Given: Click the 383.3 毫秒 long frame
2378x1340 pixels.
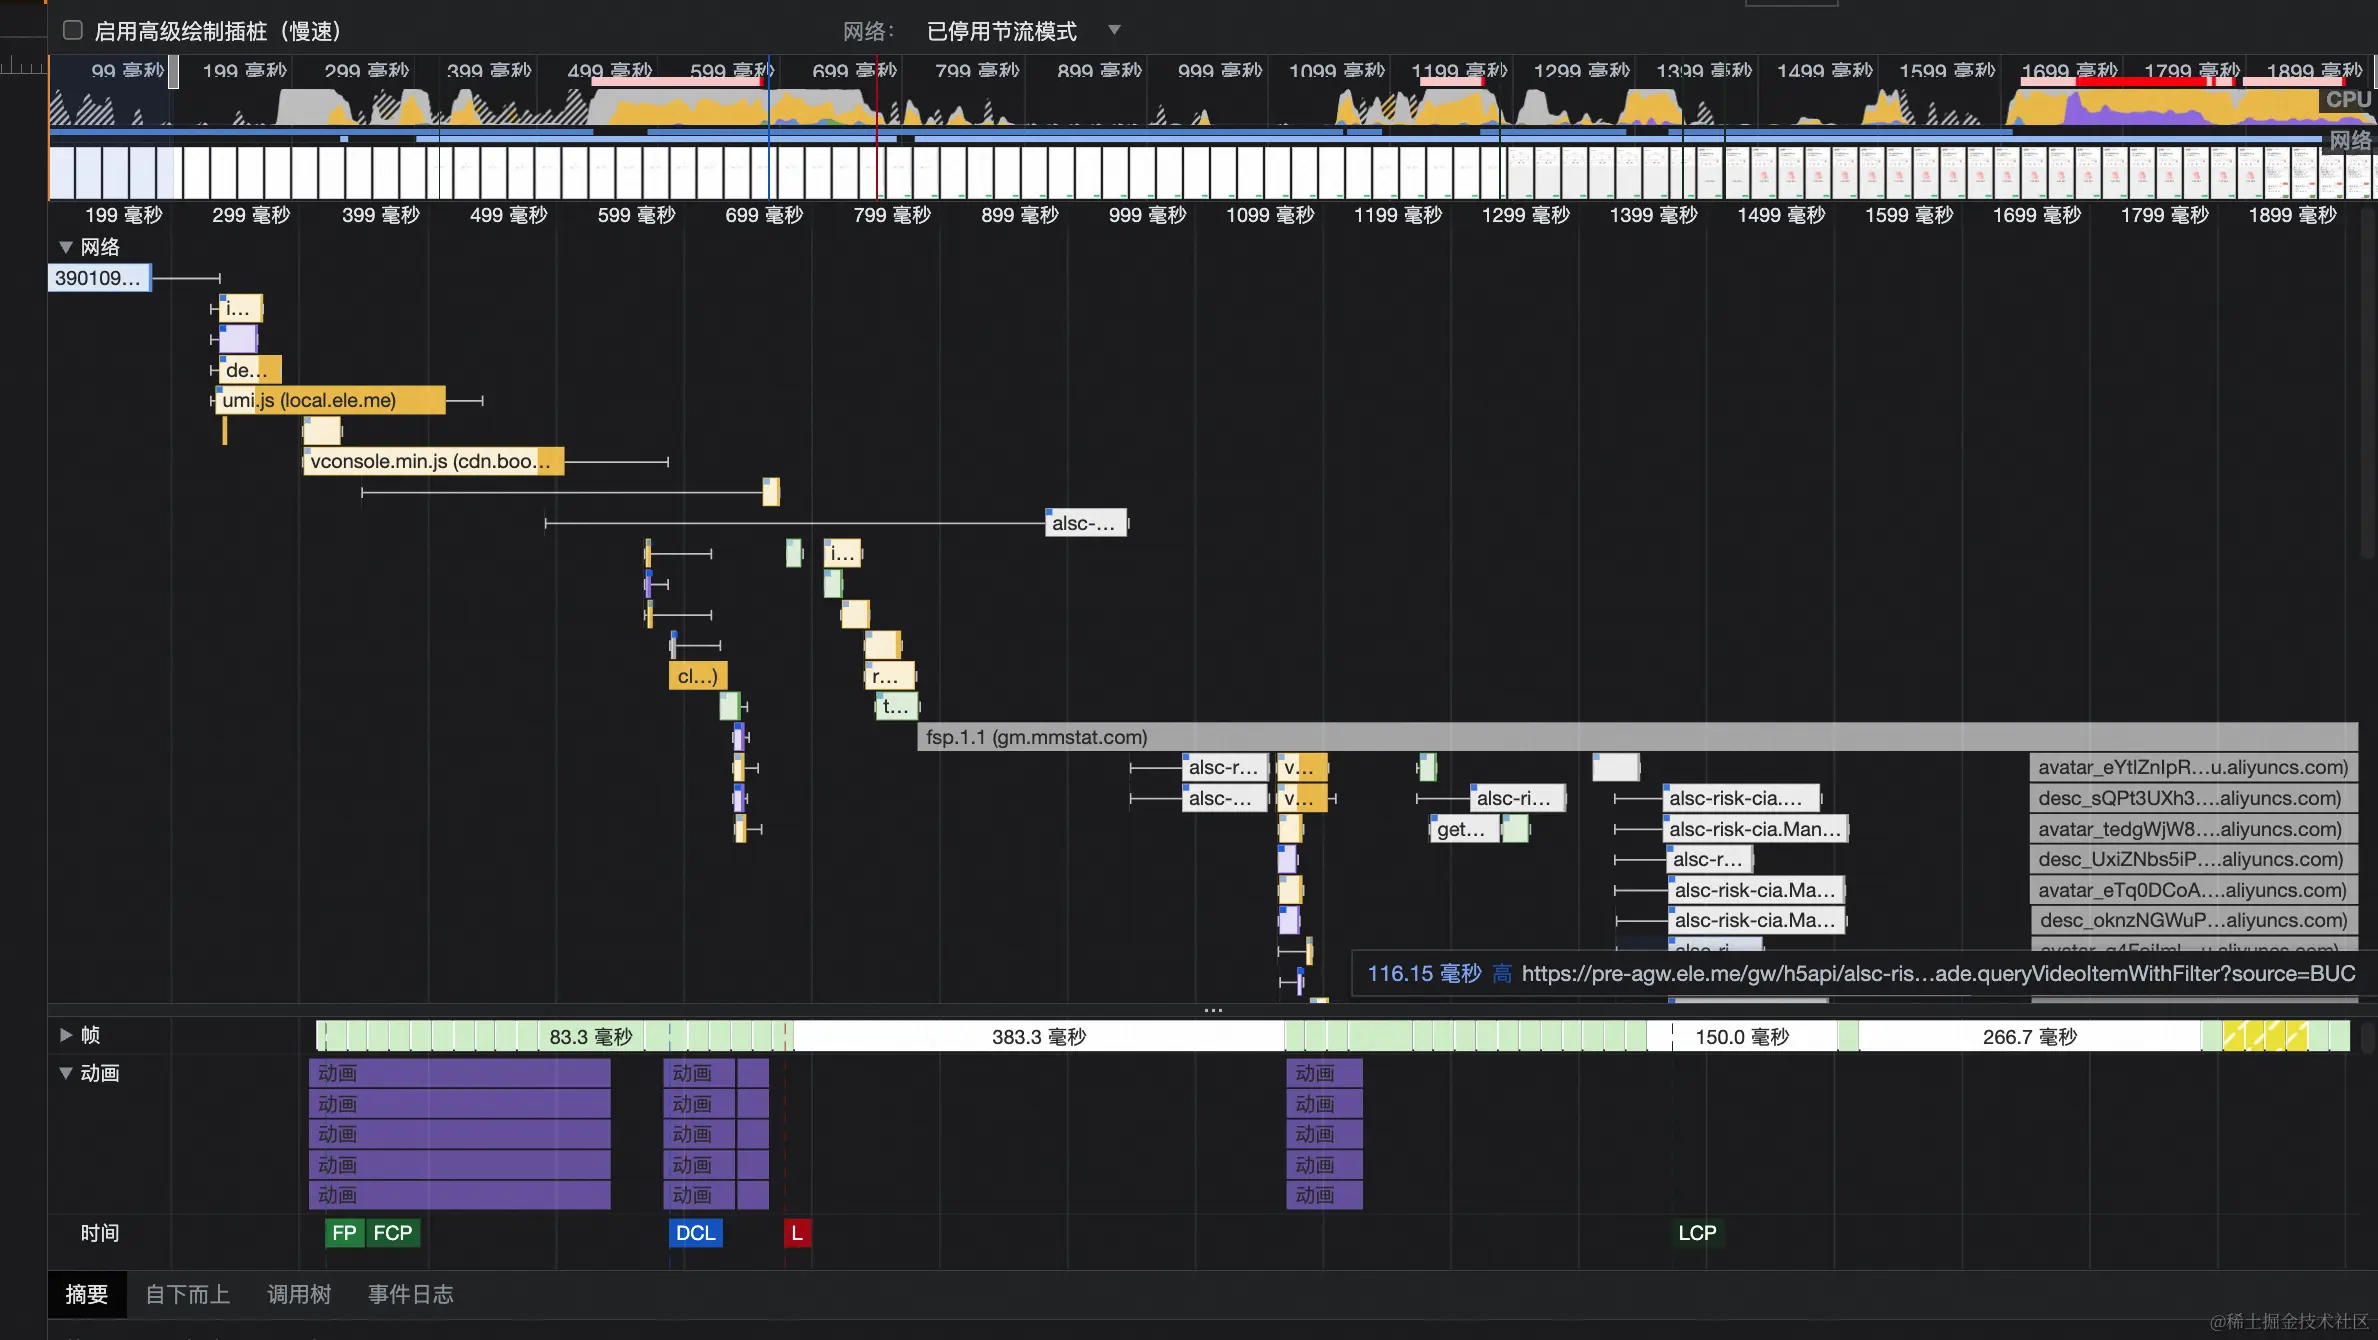Looking at the screenshot, I should coord(1038,1037).
